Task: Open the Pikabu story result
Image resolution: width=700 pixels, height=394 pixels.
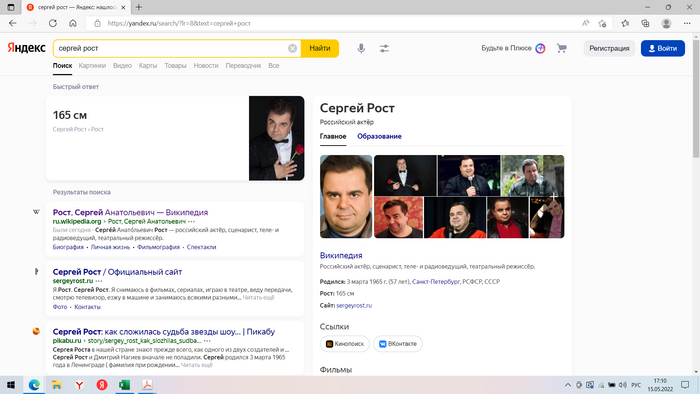Action: pyautogui.click(x=164, y=332)
